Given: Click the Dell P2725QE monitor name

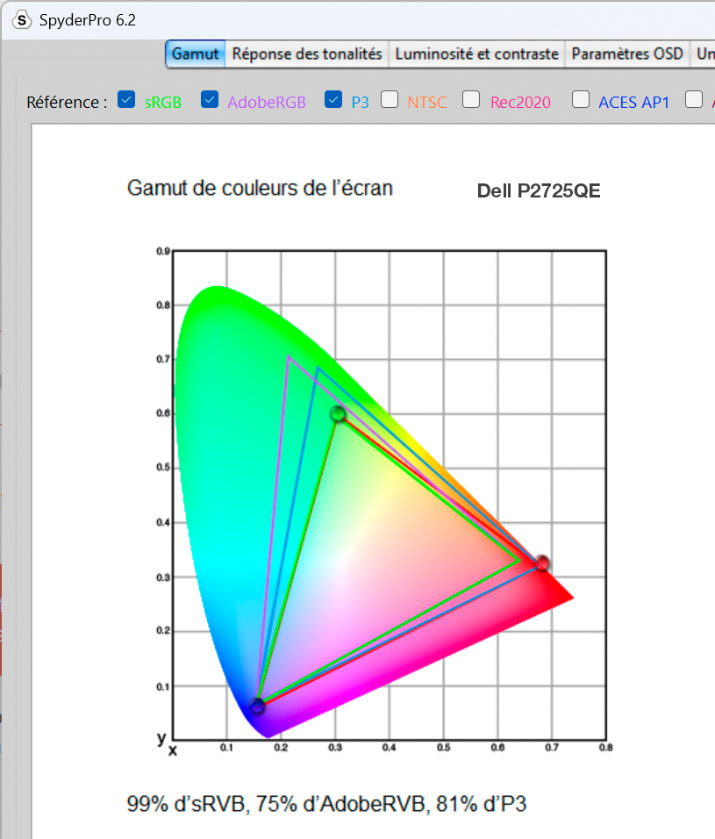Looking at the screenshot, I should [x=538, y=192].
